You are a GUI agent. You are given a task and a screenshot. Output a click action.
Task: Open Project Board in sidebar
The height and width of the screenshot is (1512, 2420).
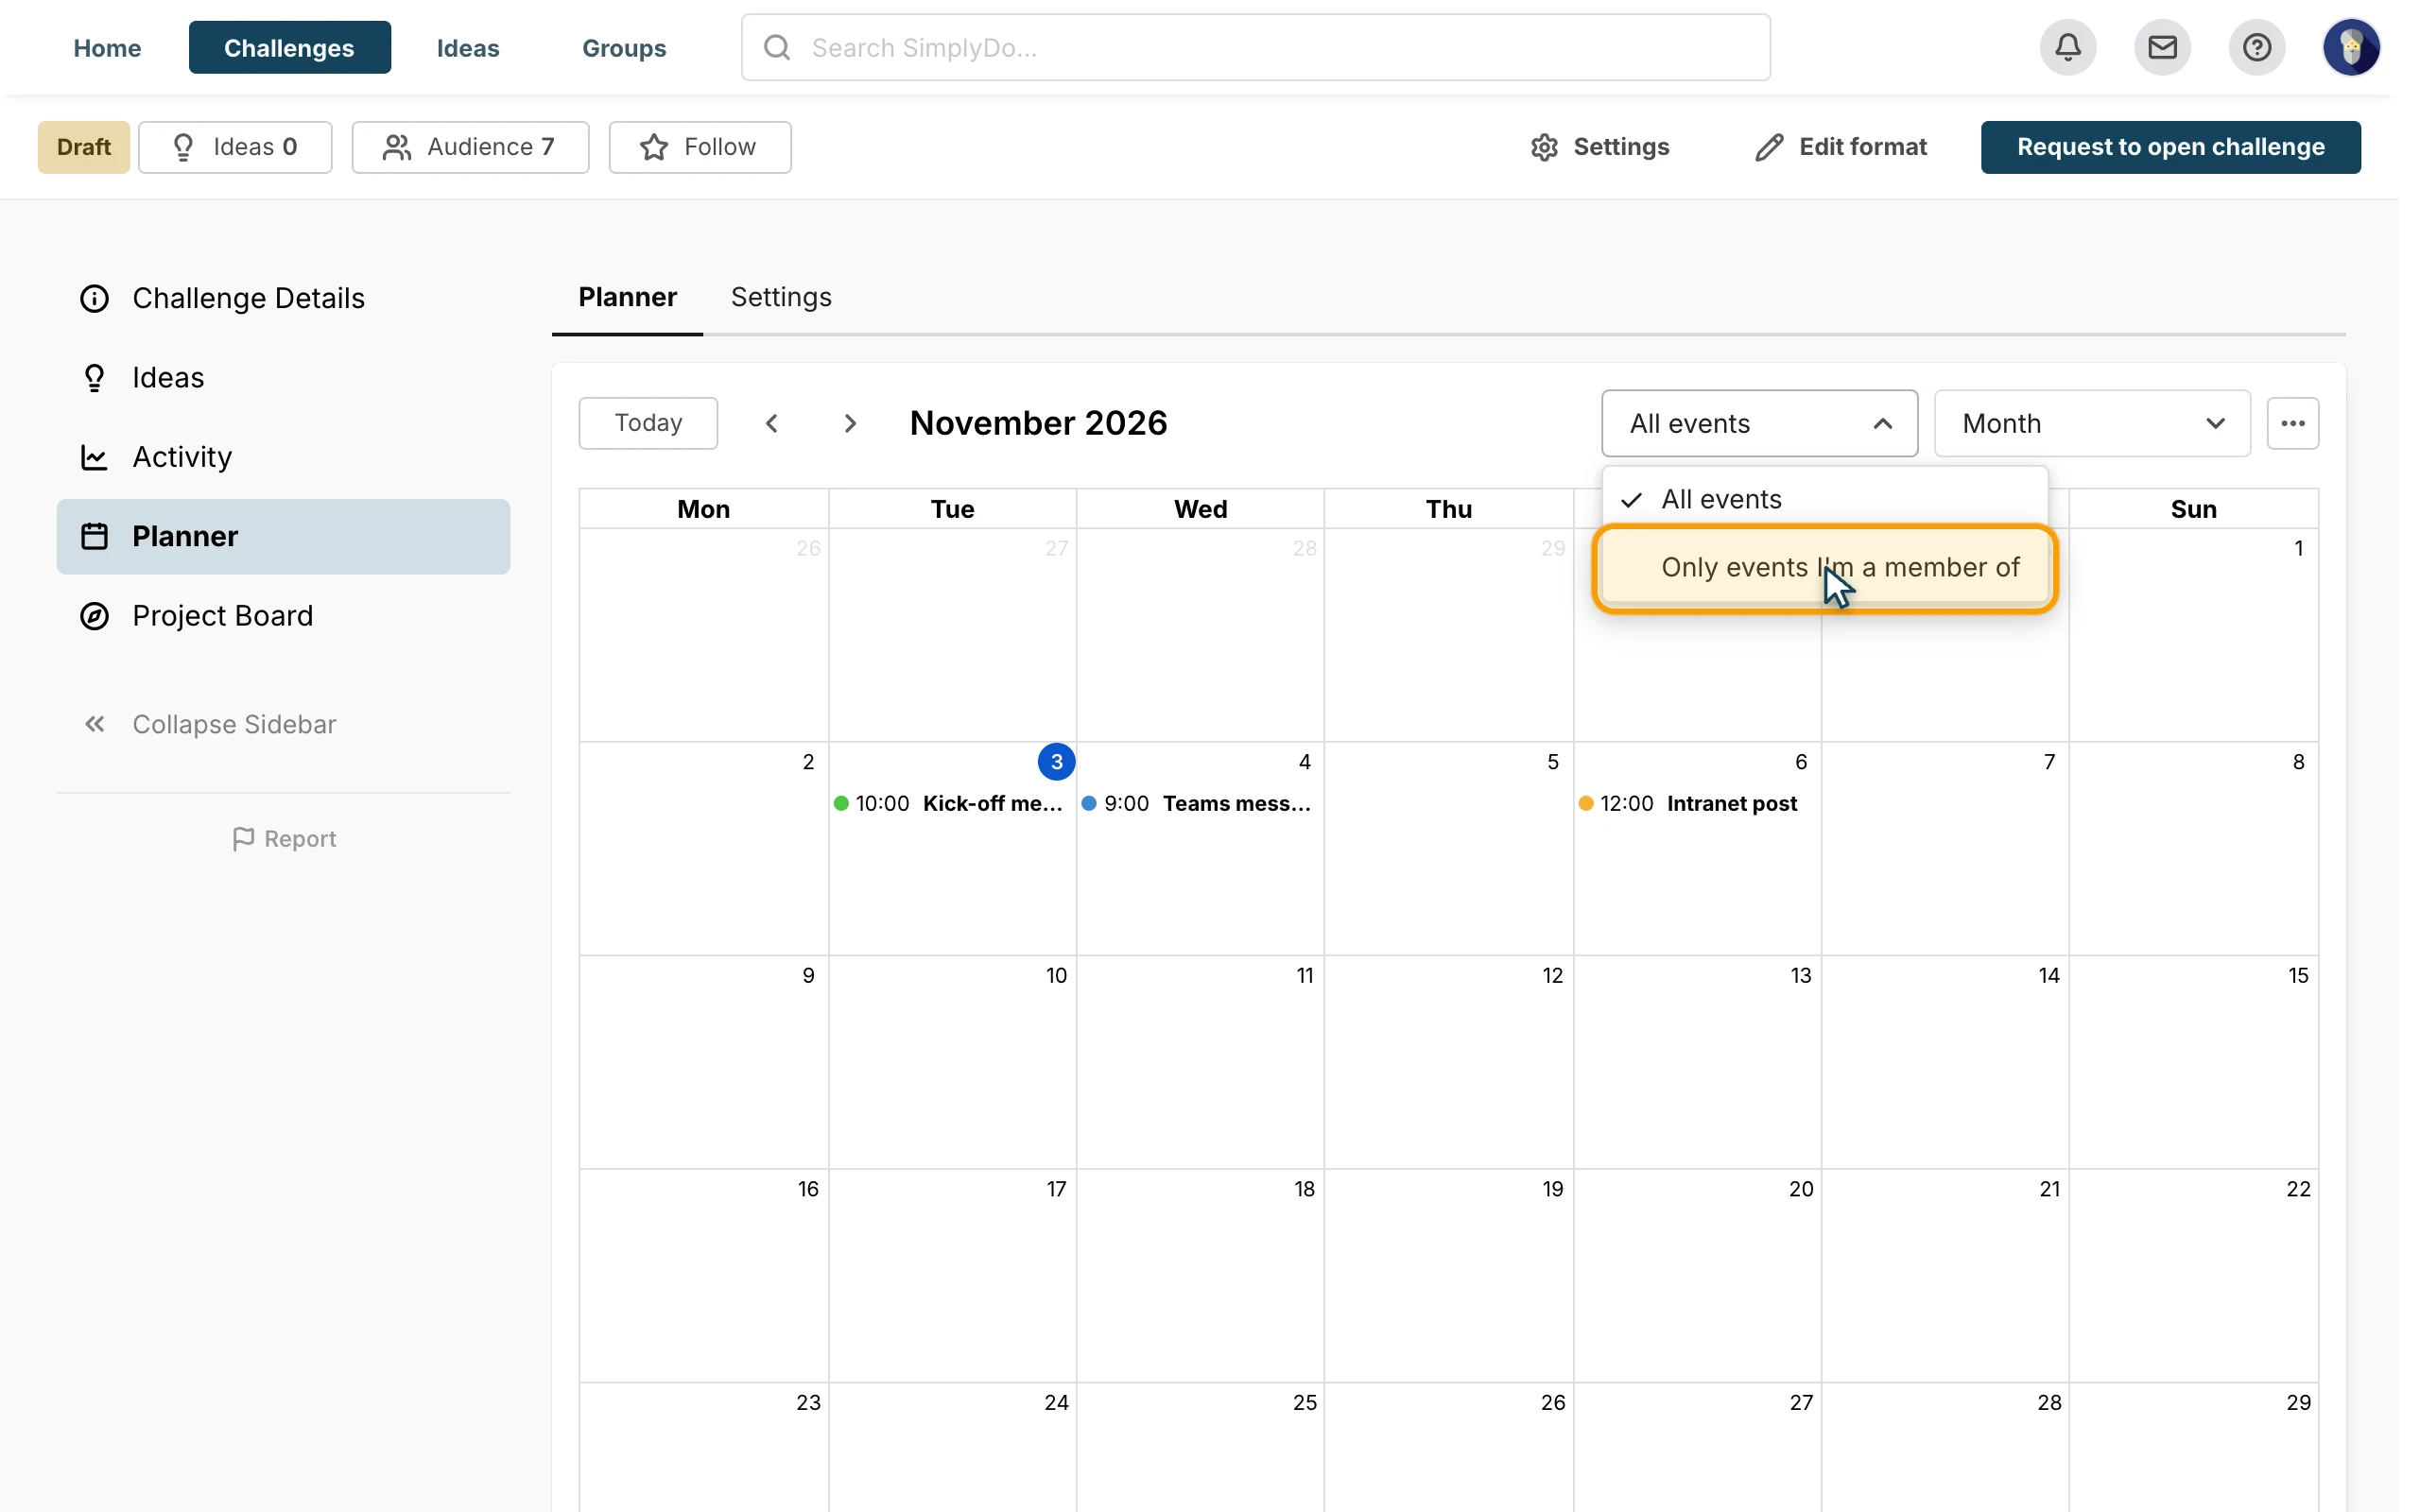283,615
